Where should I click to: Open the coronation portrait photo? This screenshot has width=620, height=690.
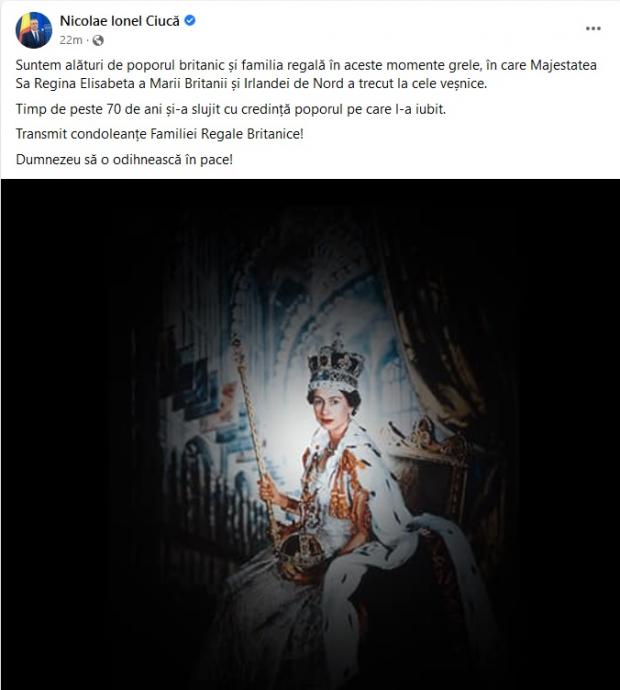pyautogui.click(x=310, y=434)
